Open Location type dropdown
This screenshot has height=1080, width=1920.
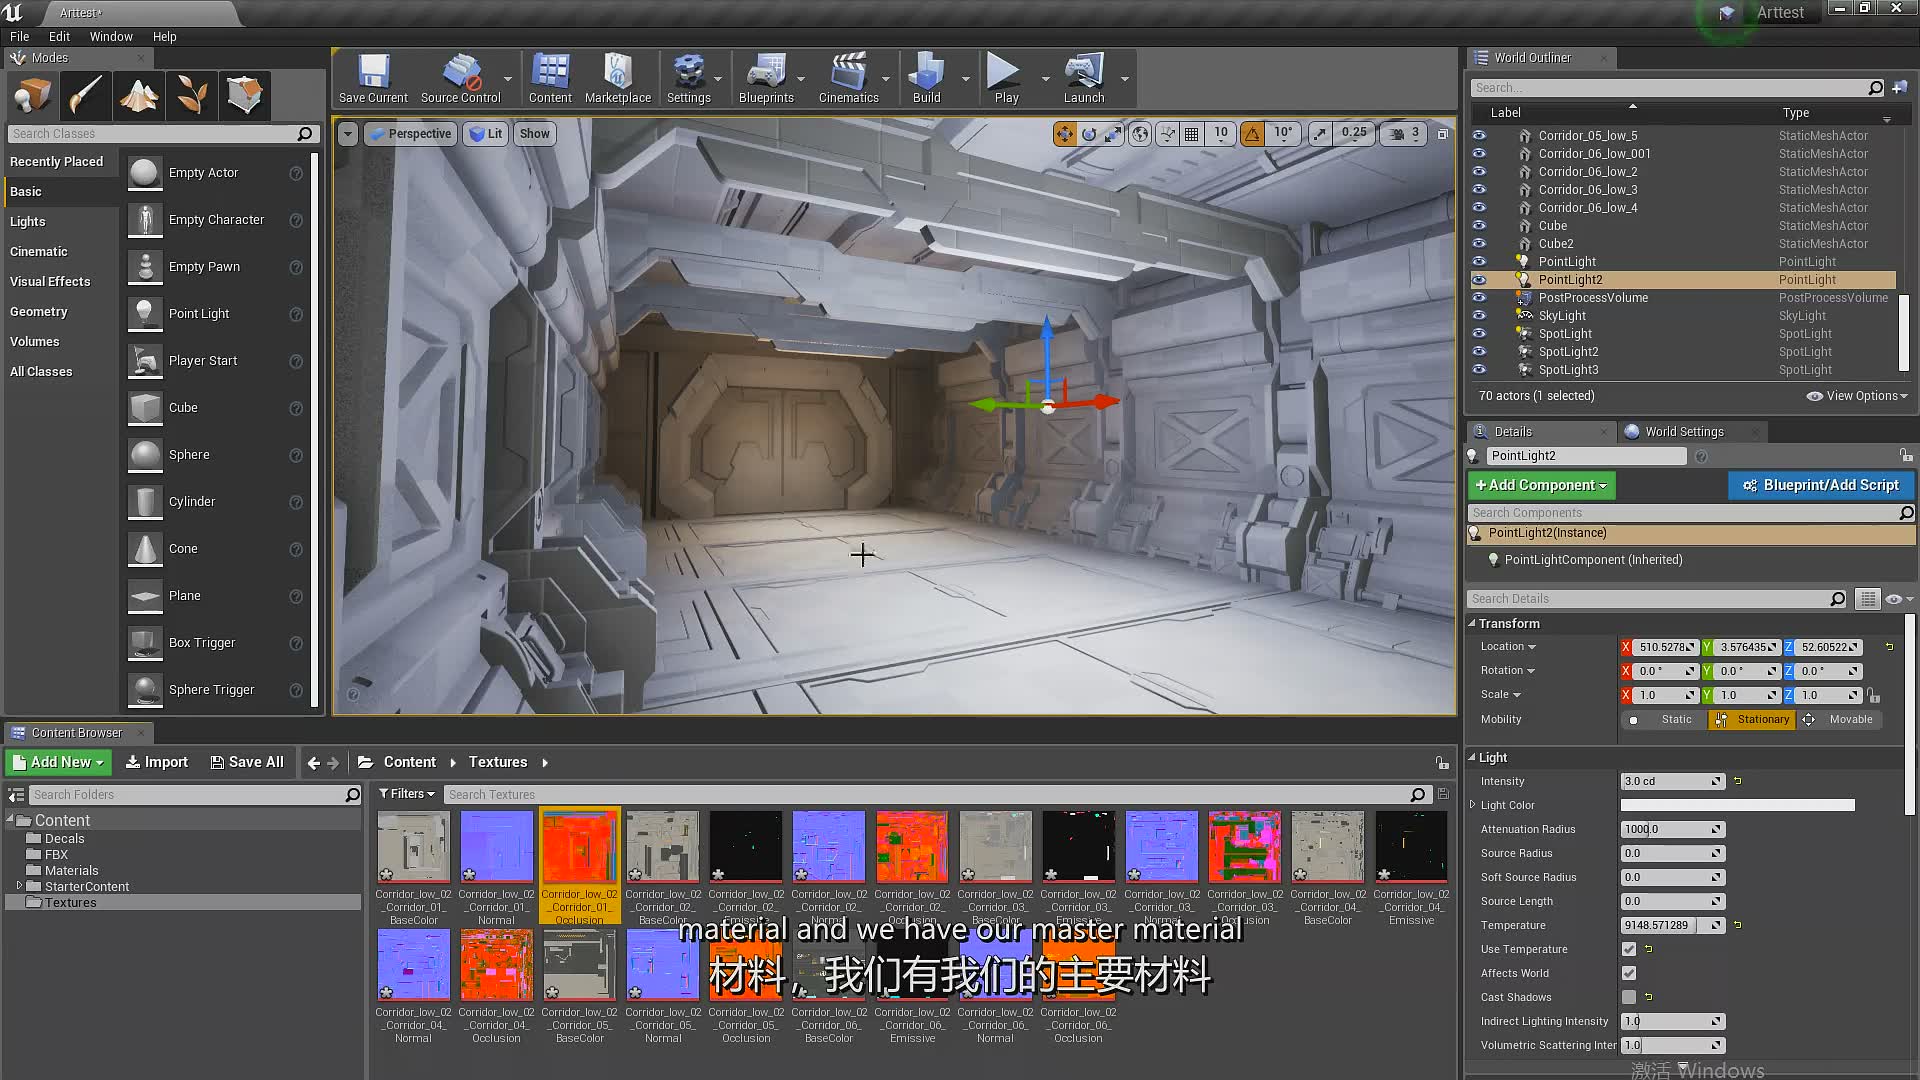click(x=1508, y=647)
